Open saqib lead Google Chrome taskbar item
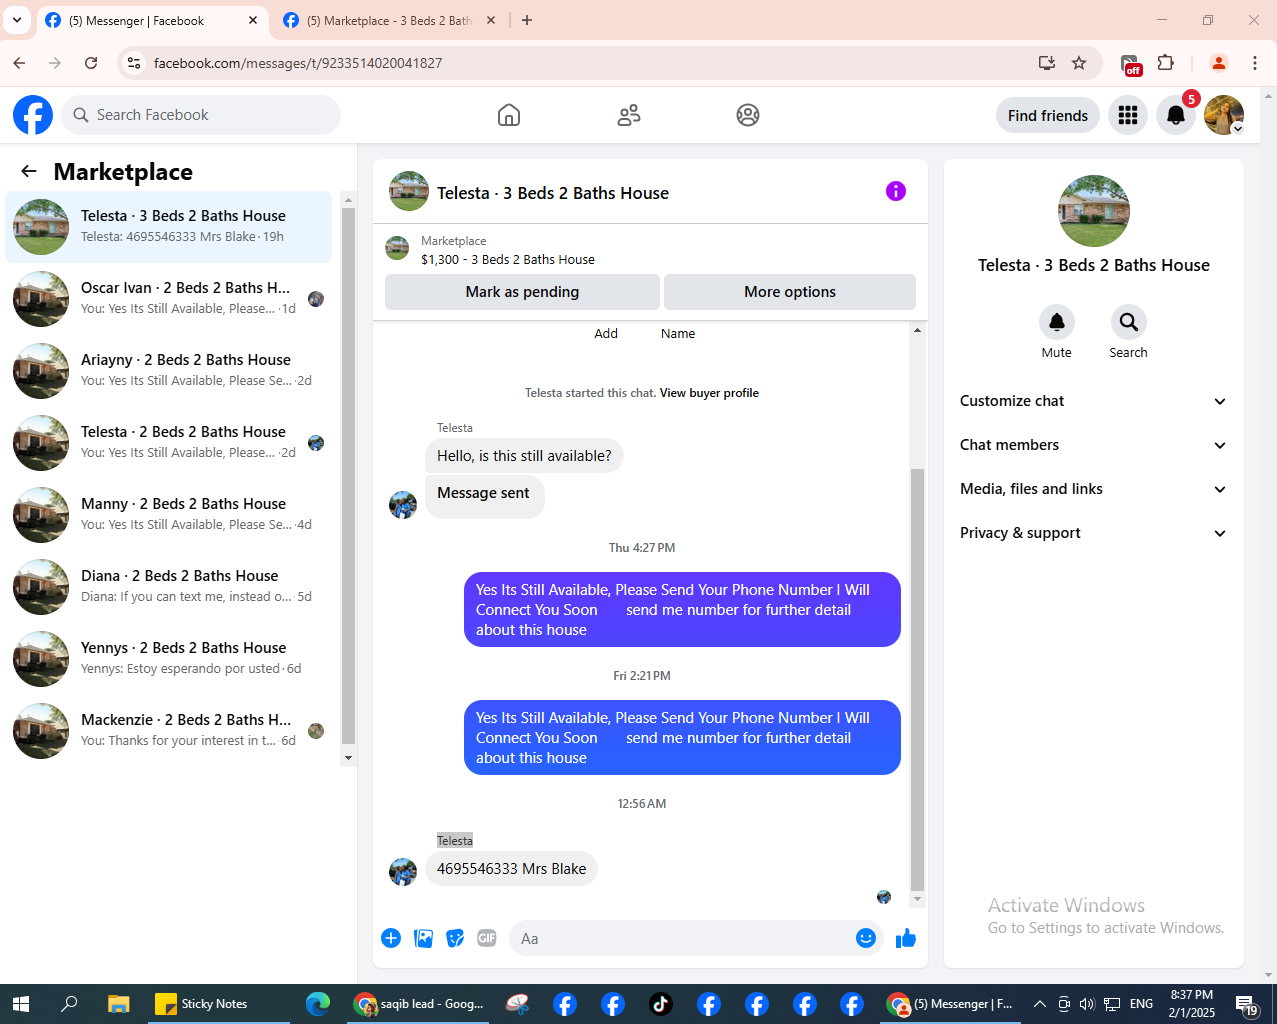 [419, 1004]
